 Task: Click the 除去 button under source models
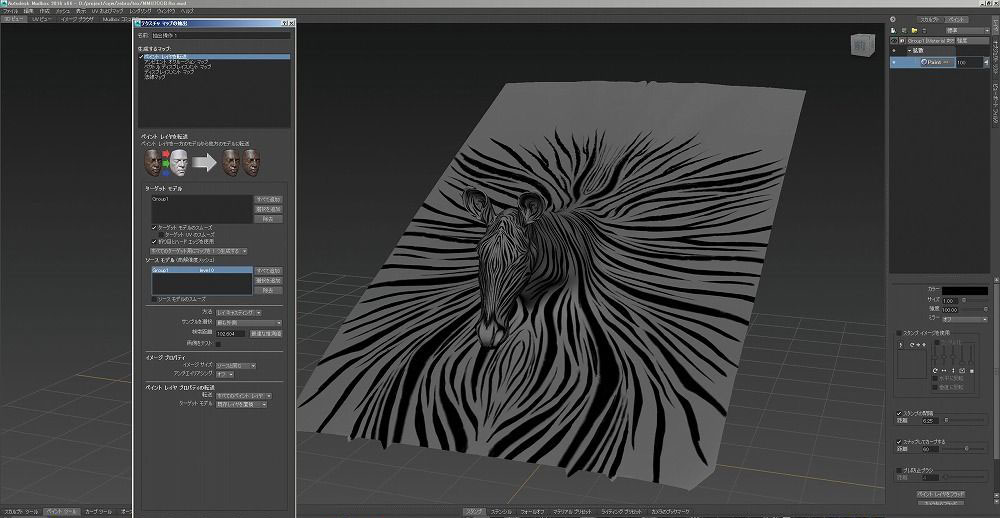pyautogui.click(x=268, y=290)
